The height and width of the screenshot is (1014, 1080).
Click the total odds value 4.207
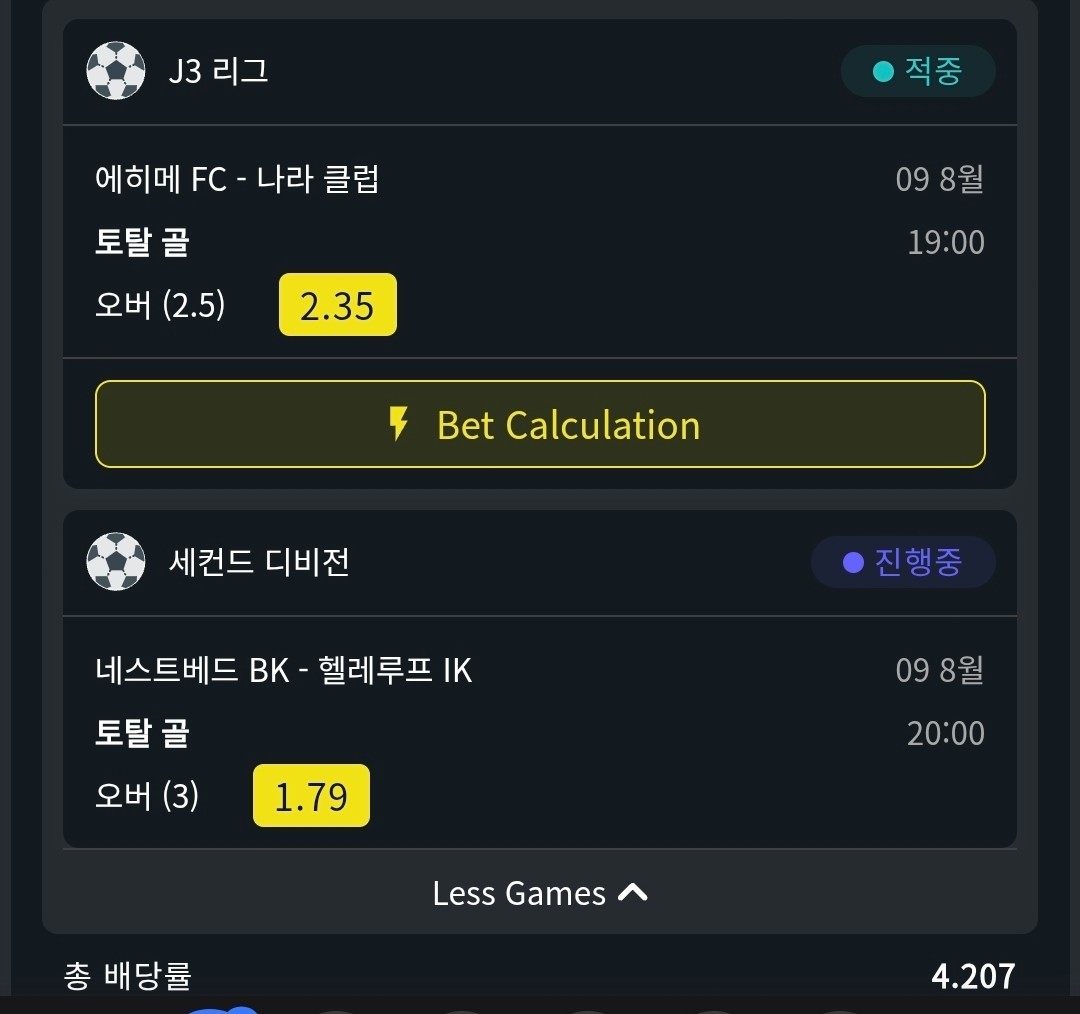pyautogui.click(x=973, y=976)
